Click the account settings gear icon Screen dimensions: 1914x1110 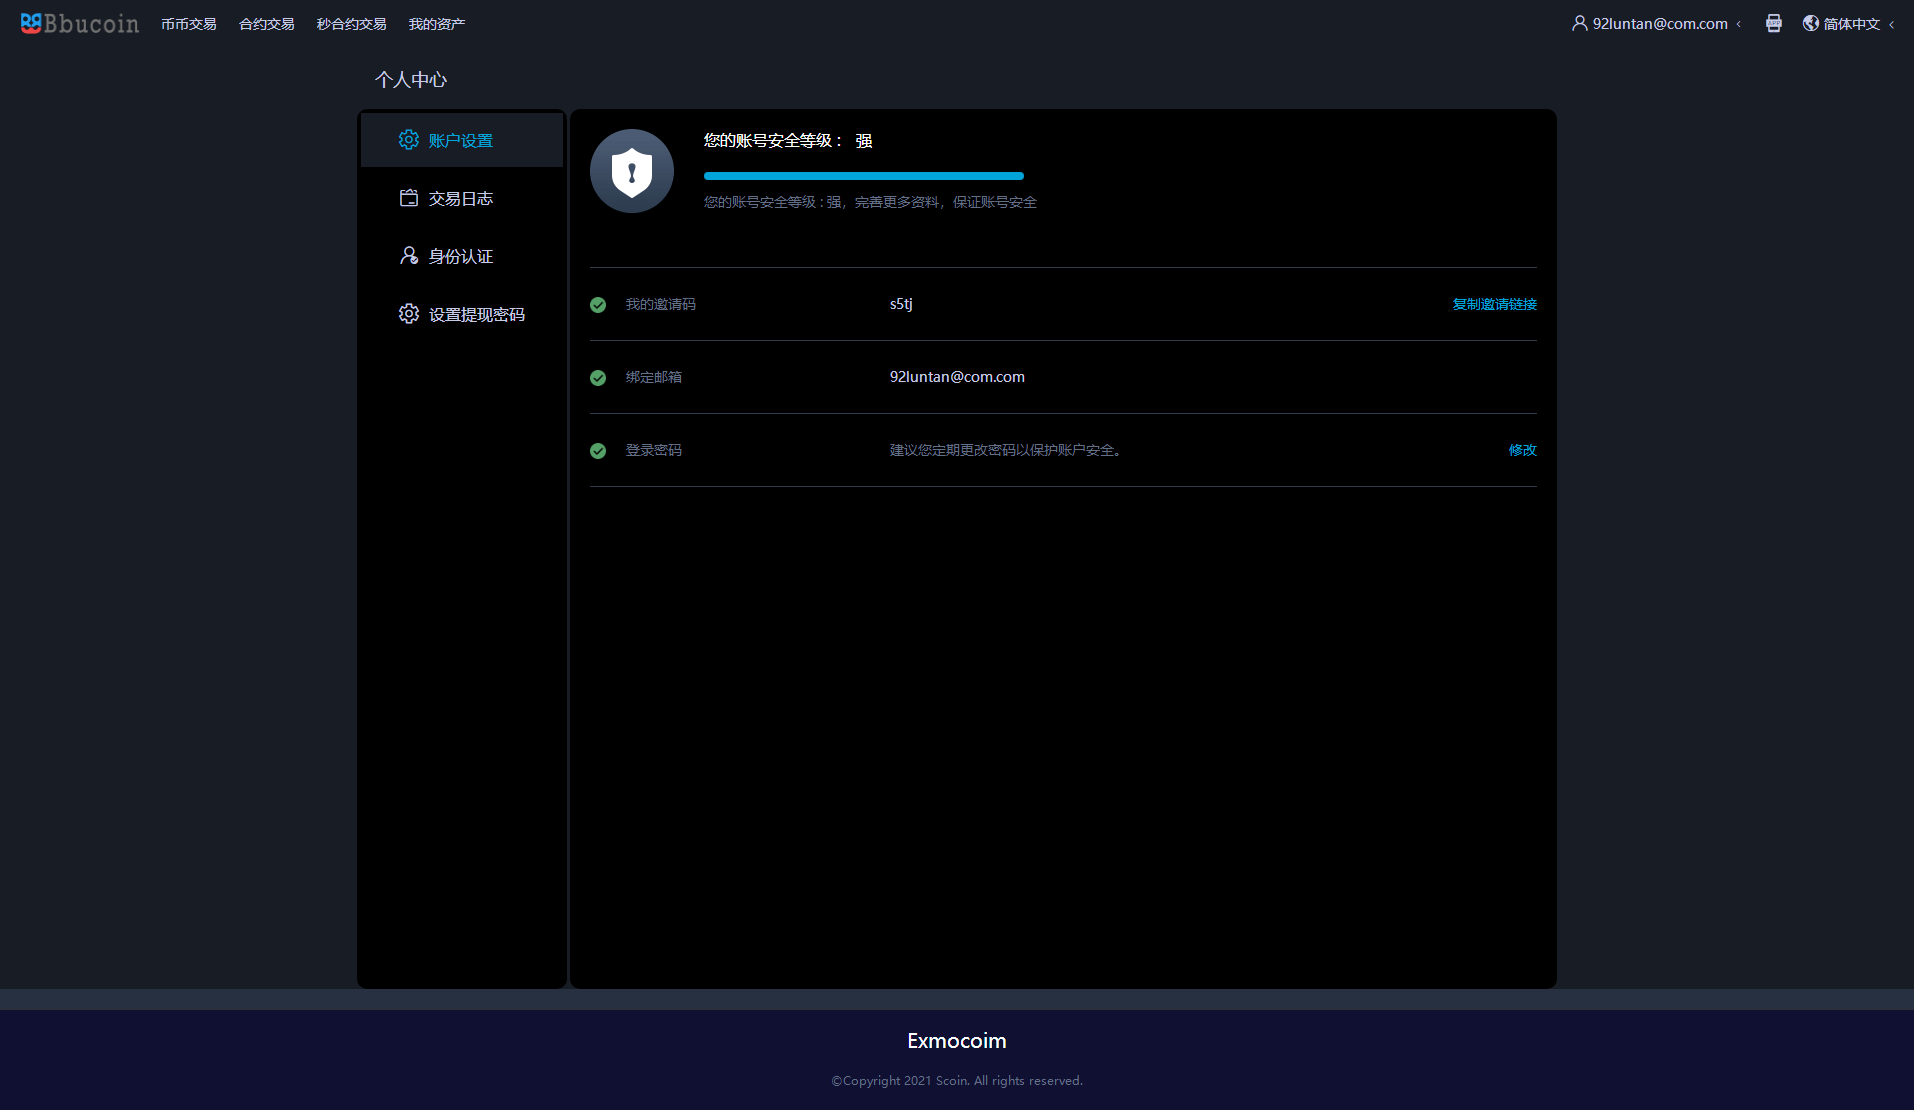tap(408, 140)
